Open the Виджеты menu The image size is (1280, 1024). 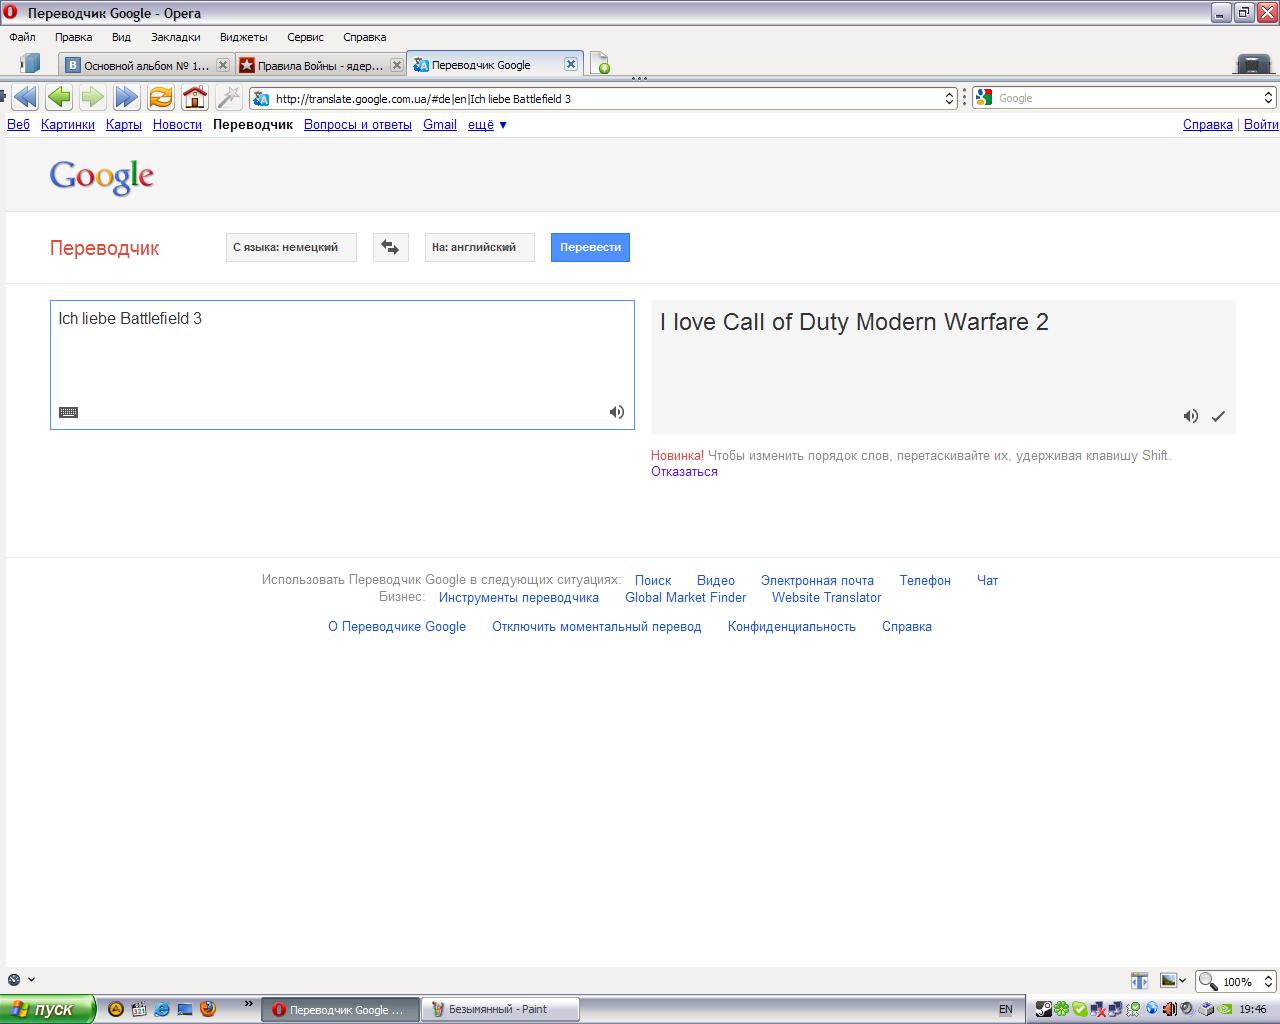click(x=243, y=37)
